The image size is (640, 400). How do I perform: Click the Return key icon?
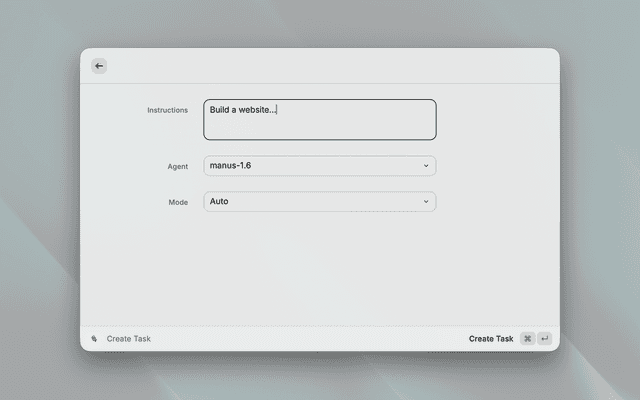(544, 339)
